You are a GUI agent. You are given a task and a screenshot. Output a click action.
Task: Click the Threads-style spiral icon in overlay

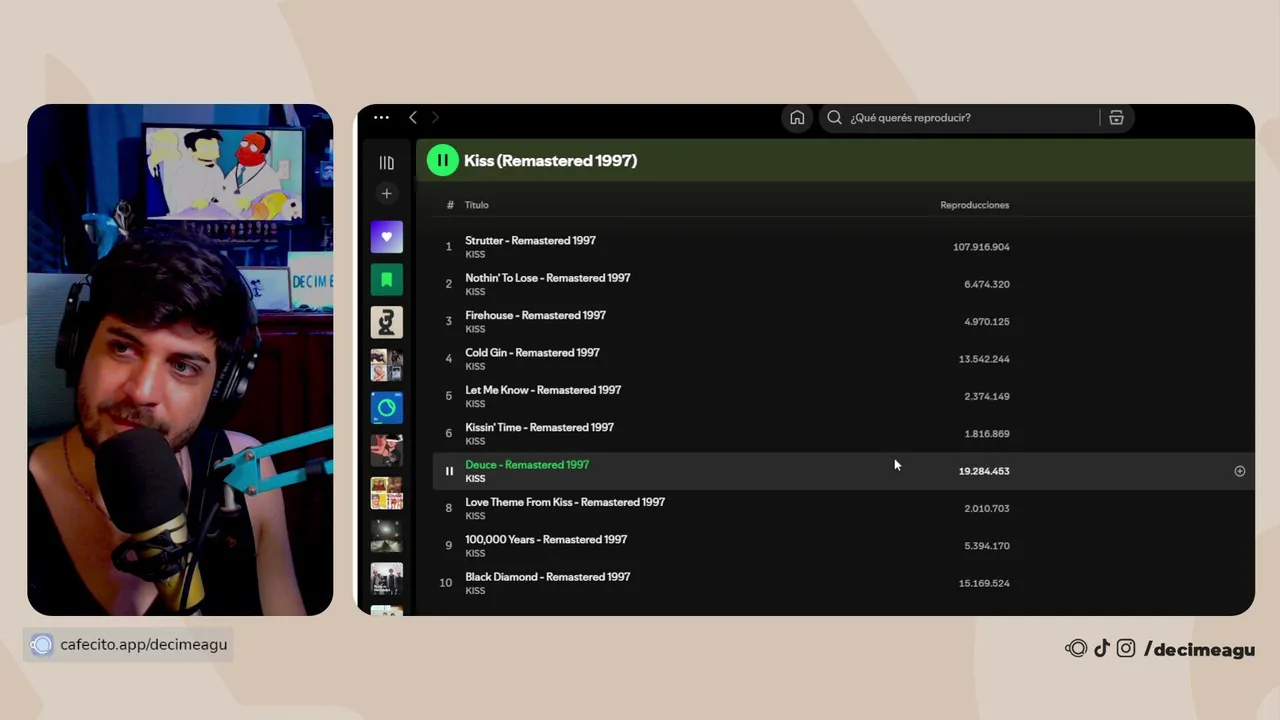(x=1076, y=649)
